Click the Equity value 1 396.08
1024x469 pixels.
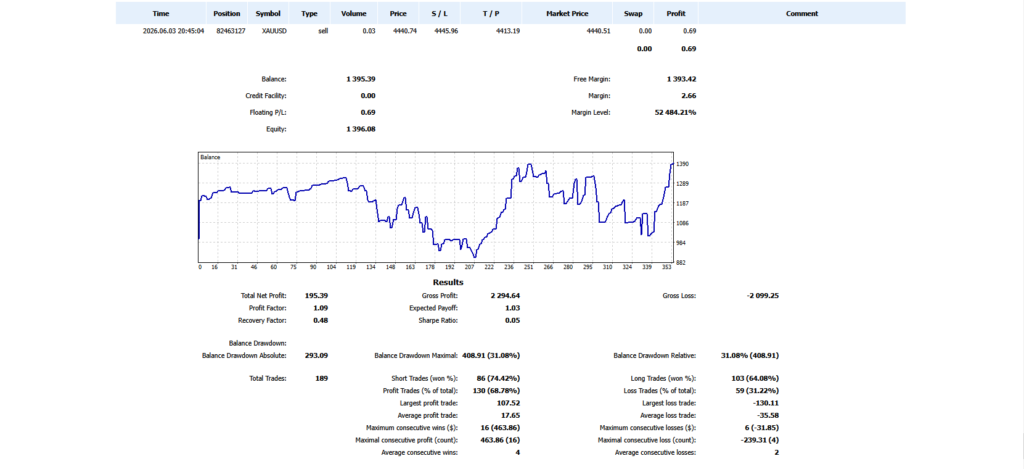point(360,129)
